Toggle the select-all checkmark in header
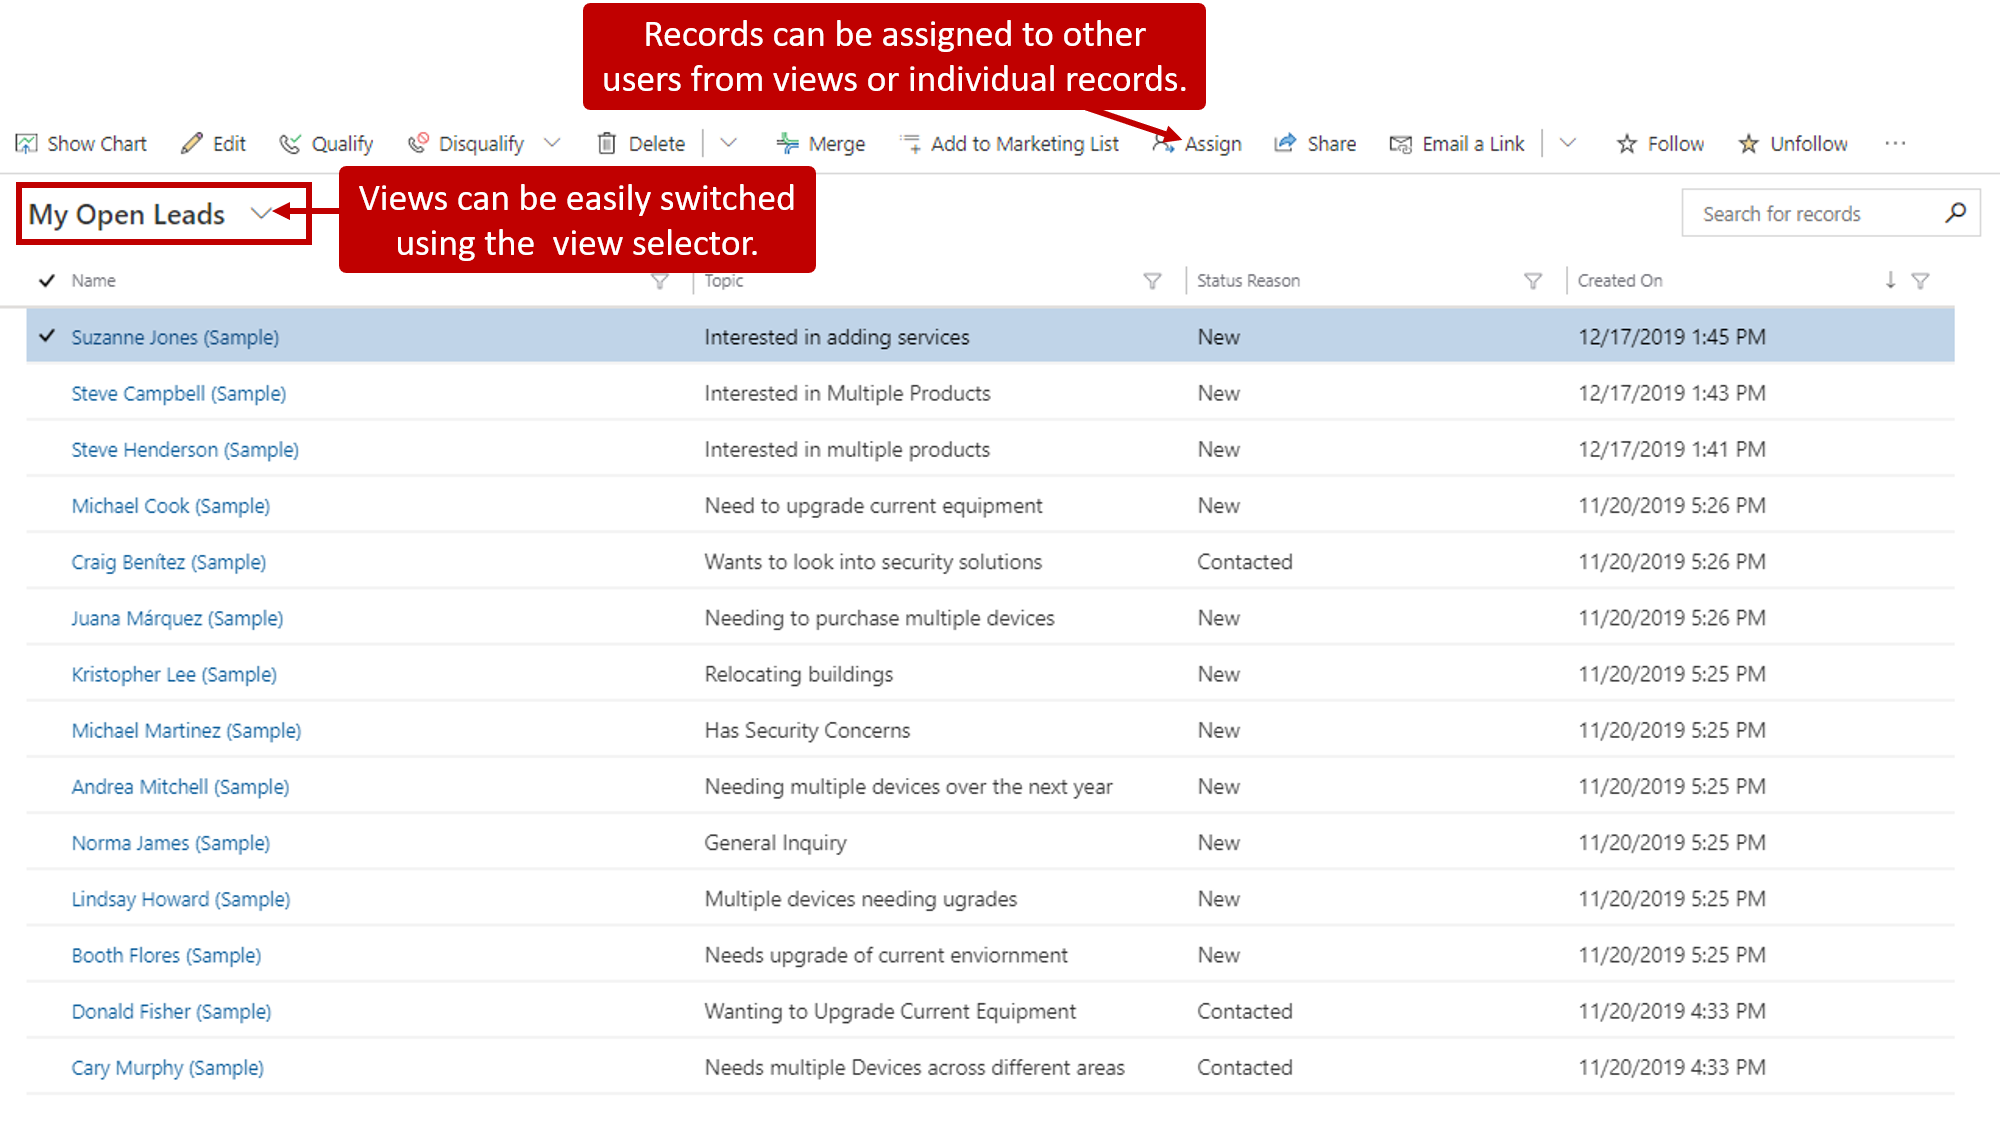The image size is (2000, 1131). click(46, 280)
